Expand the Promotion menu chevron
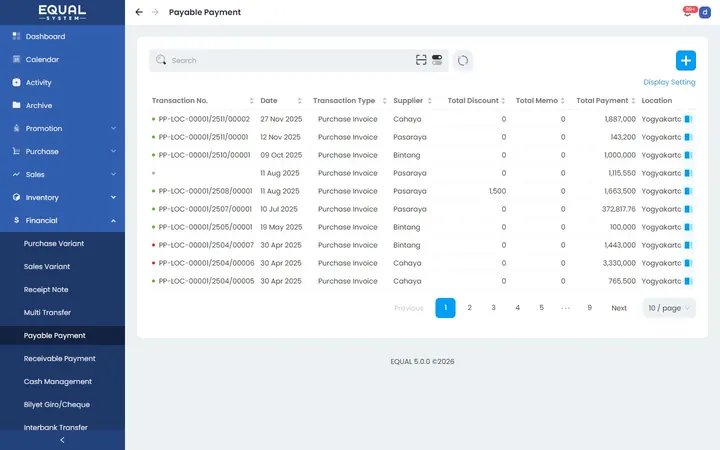720x450 pixels. pyautogui.click(x=113, y=128)
